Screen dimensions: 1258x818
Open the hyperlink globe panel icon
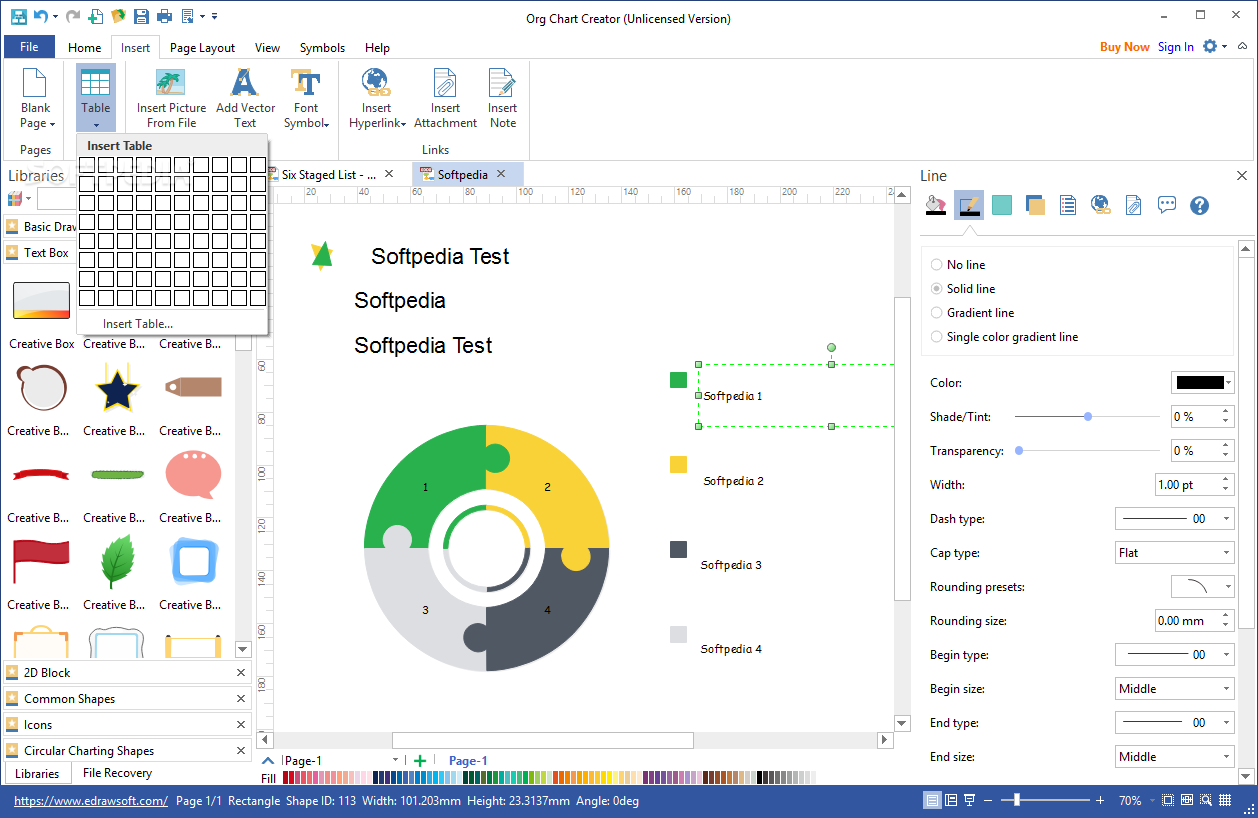click(1101, 205)
